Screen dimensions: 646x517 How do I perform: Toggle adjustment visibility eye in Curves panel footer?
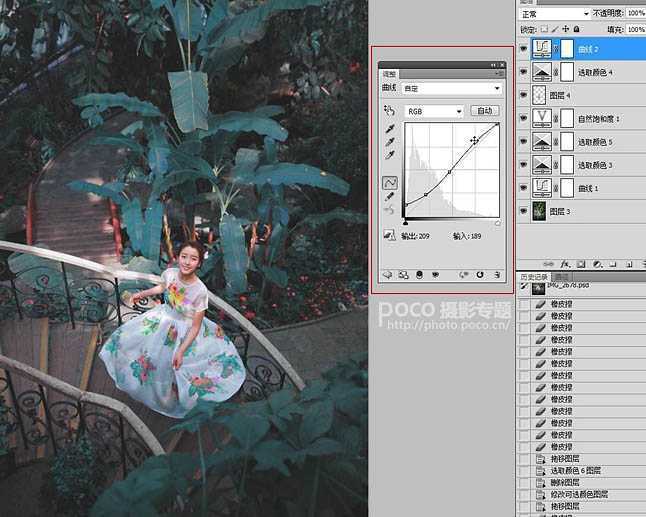coord(435,275)
